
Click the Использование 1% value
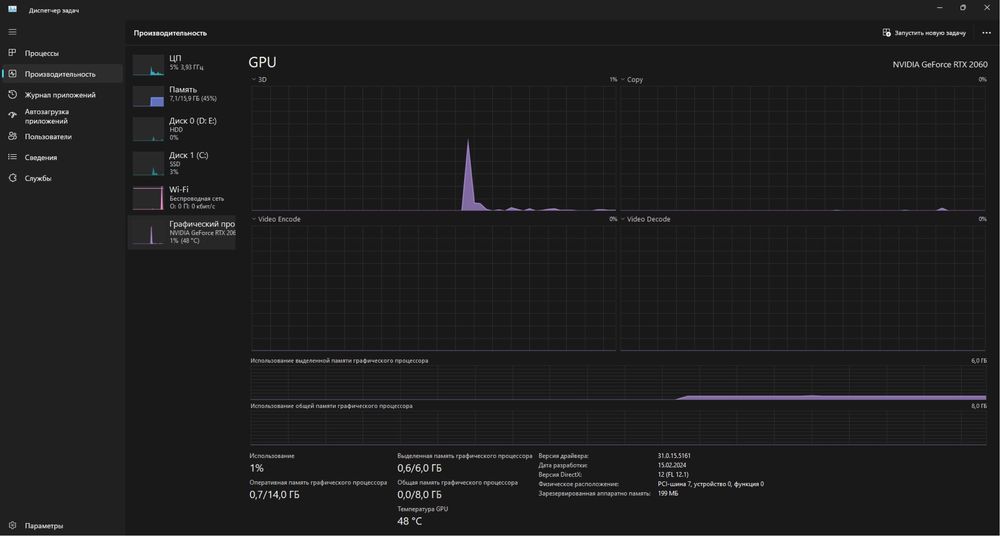pyautogui.click(x=256, y=468)
